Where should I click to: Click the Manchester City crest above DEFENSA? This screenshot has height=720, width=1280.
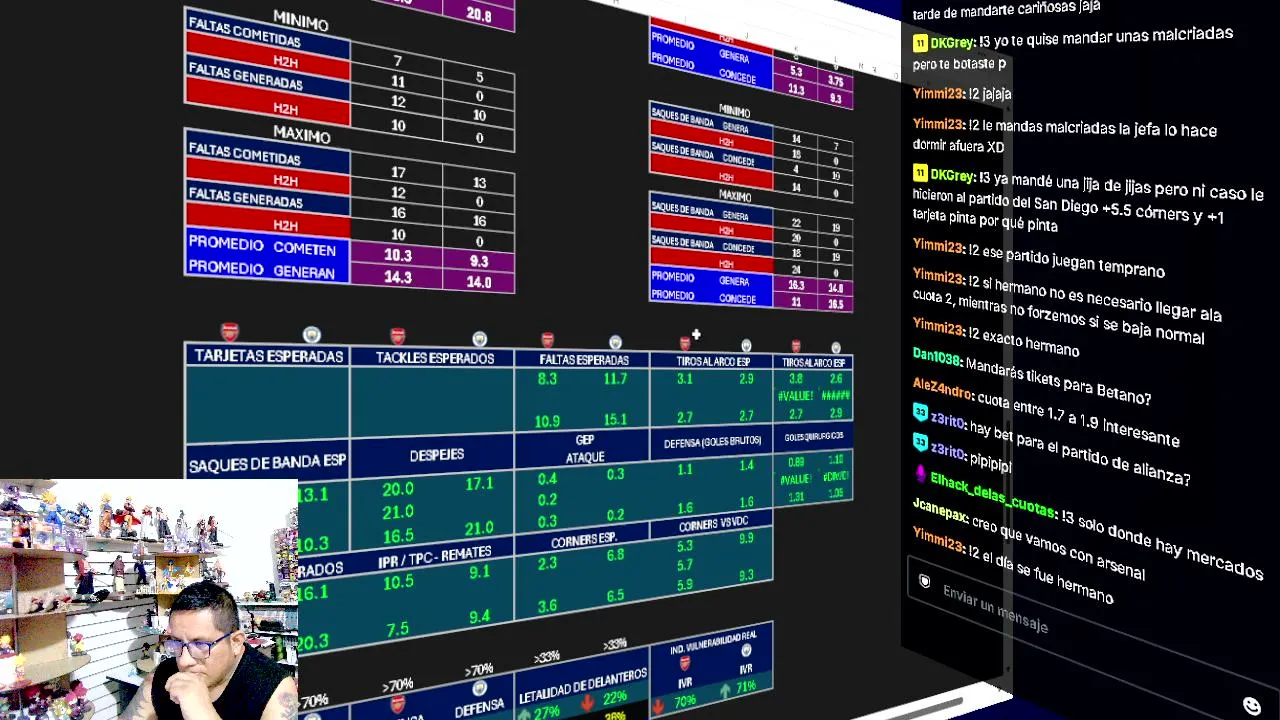[479, 688]
